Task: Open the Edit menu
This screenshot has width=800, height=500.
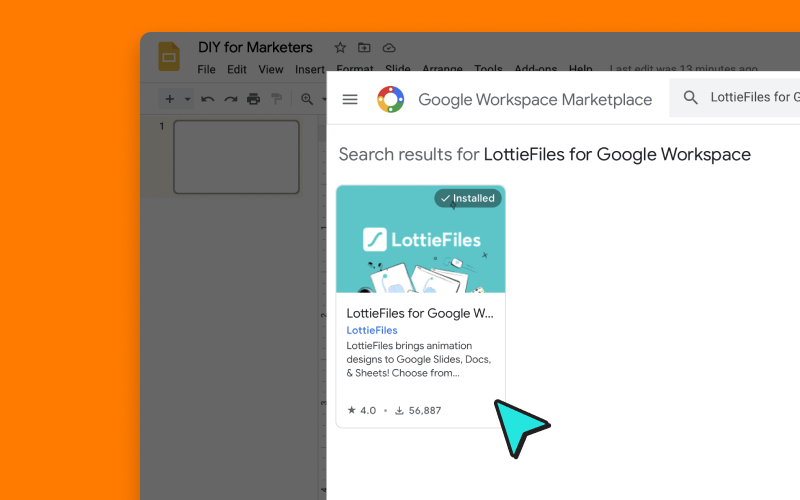Action: pos(237,69)
